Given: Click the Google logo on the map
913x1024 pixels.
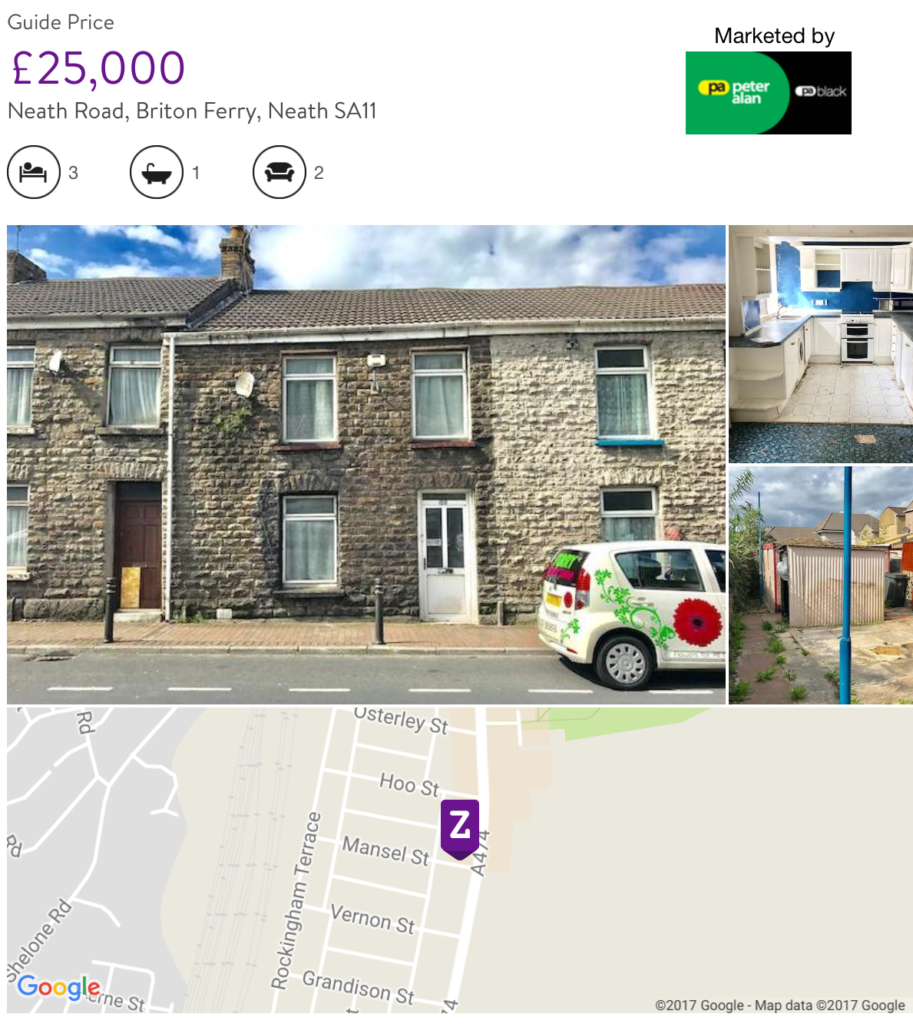Looking at the screenshot, I should 59,988.
